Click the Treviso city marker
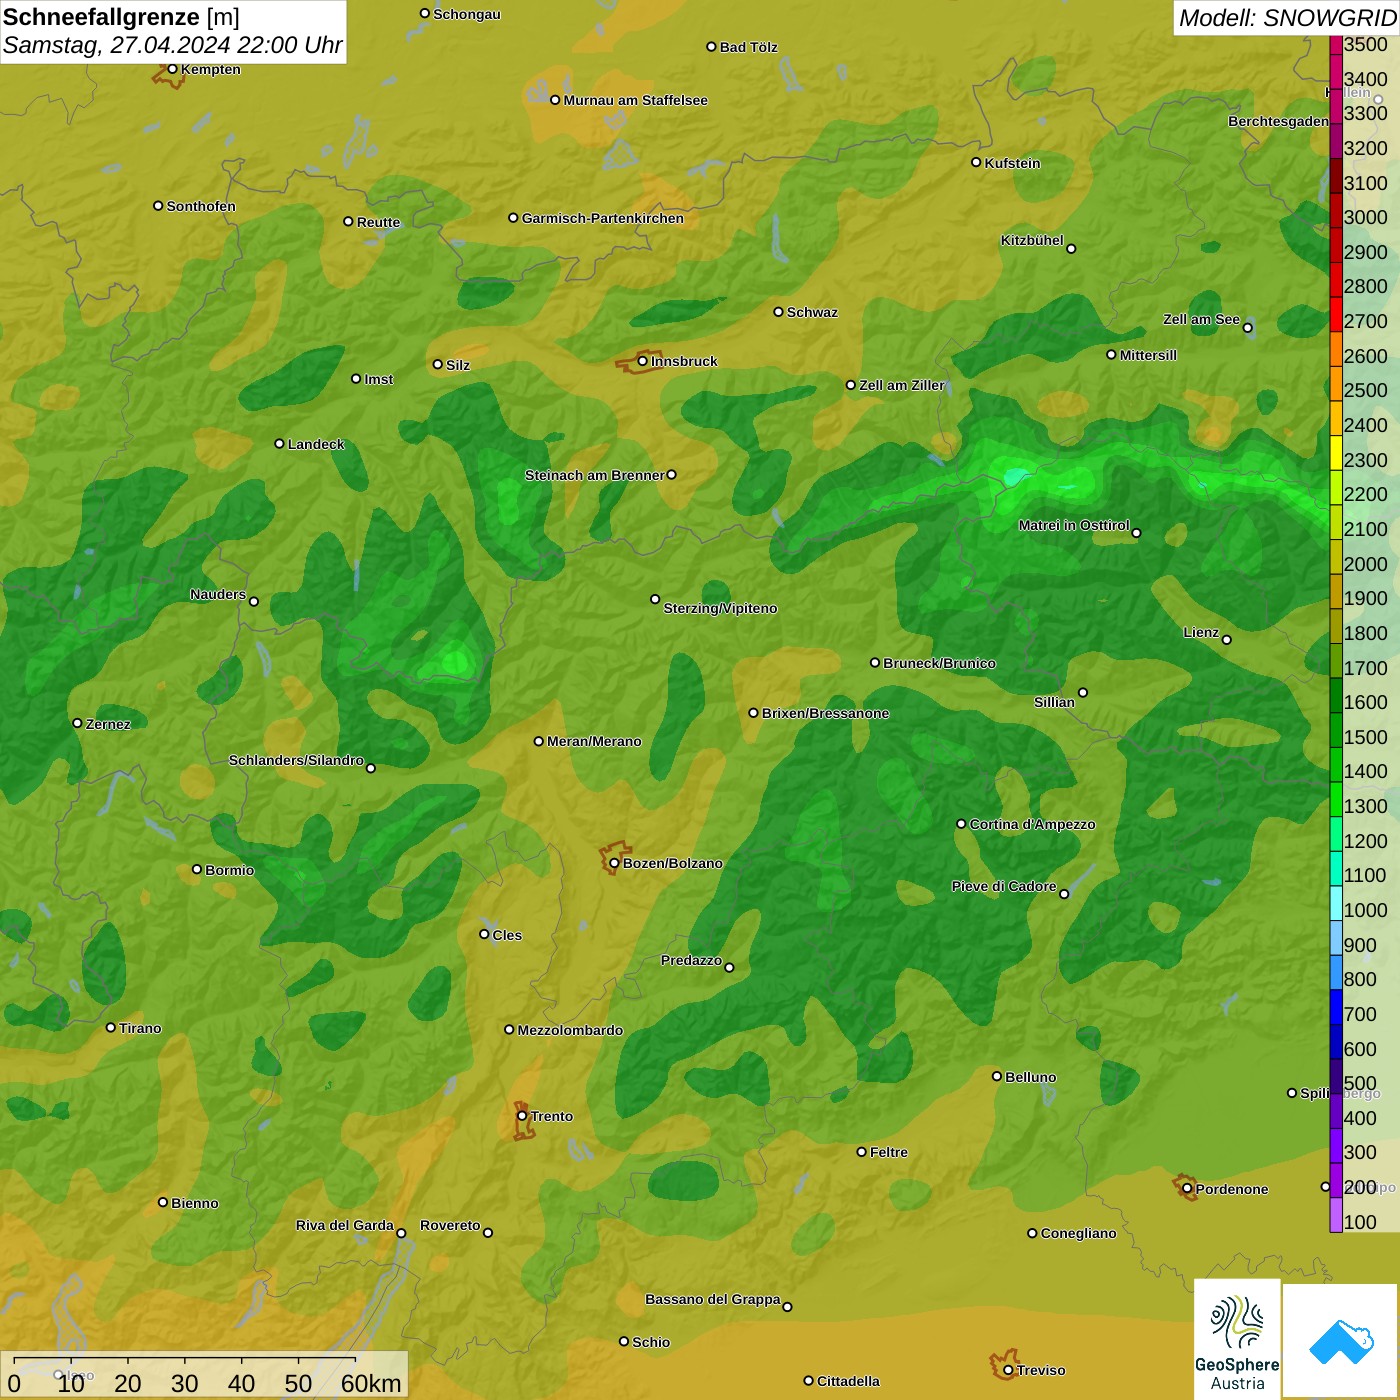Image resolution: width=1400 pixels, height=1400 pixels. point(1008,1370)
